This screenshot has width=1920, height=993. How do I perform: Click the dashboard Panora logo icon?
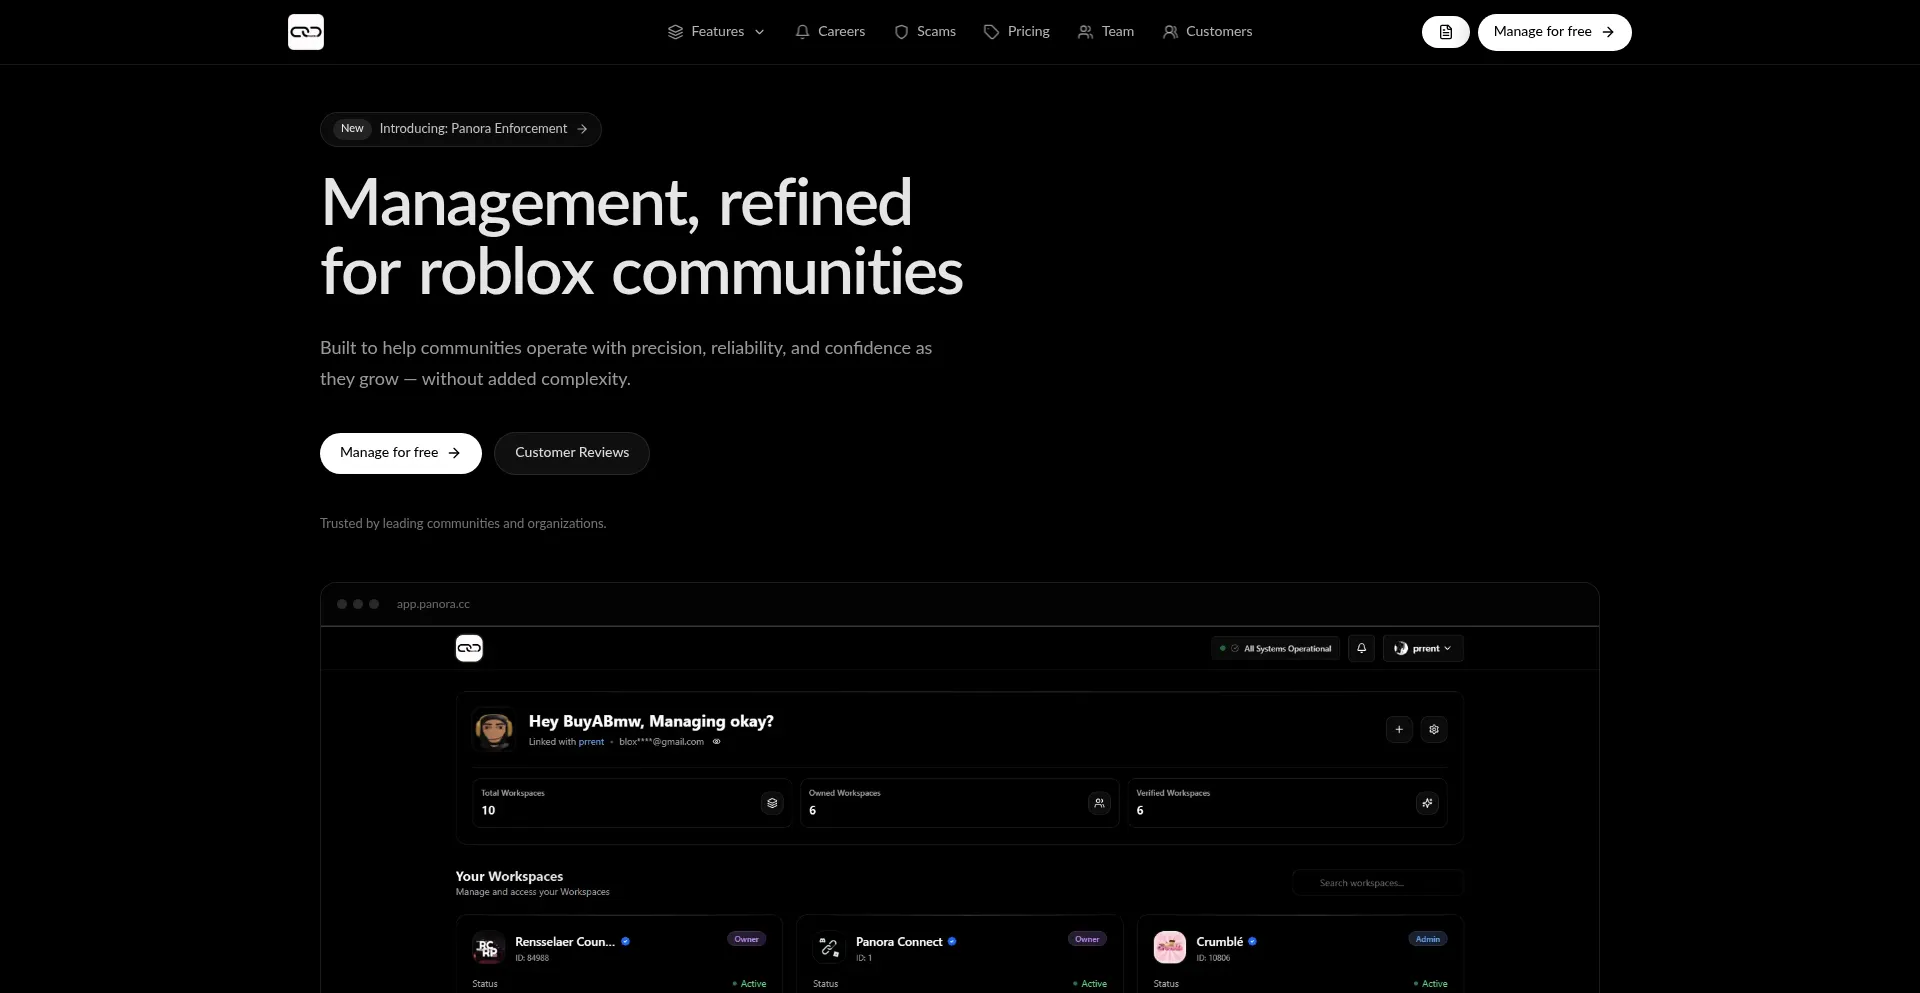pos(469,648)
